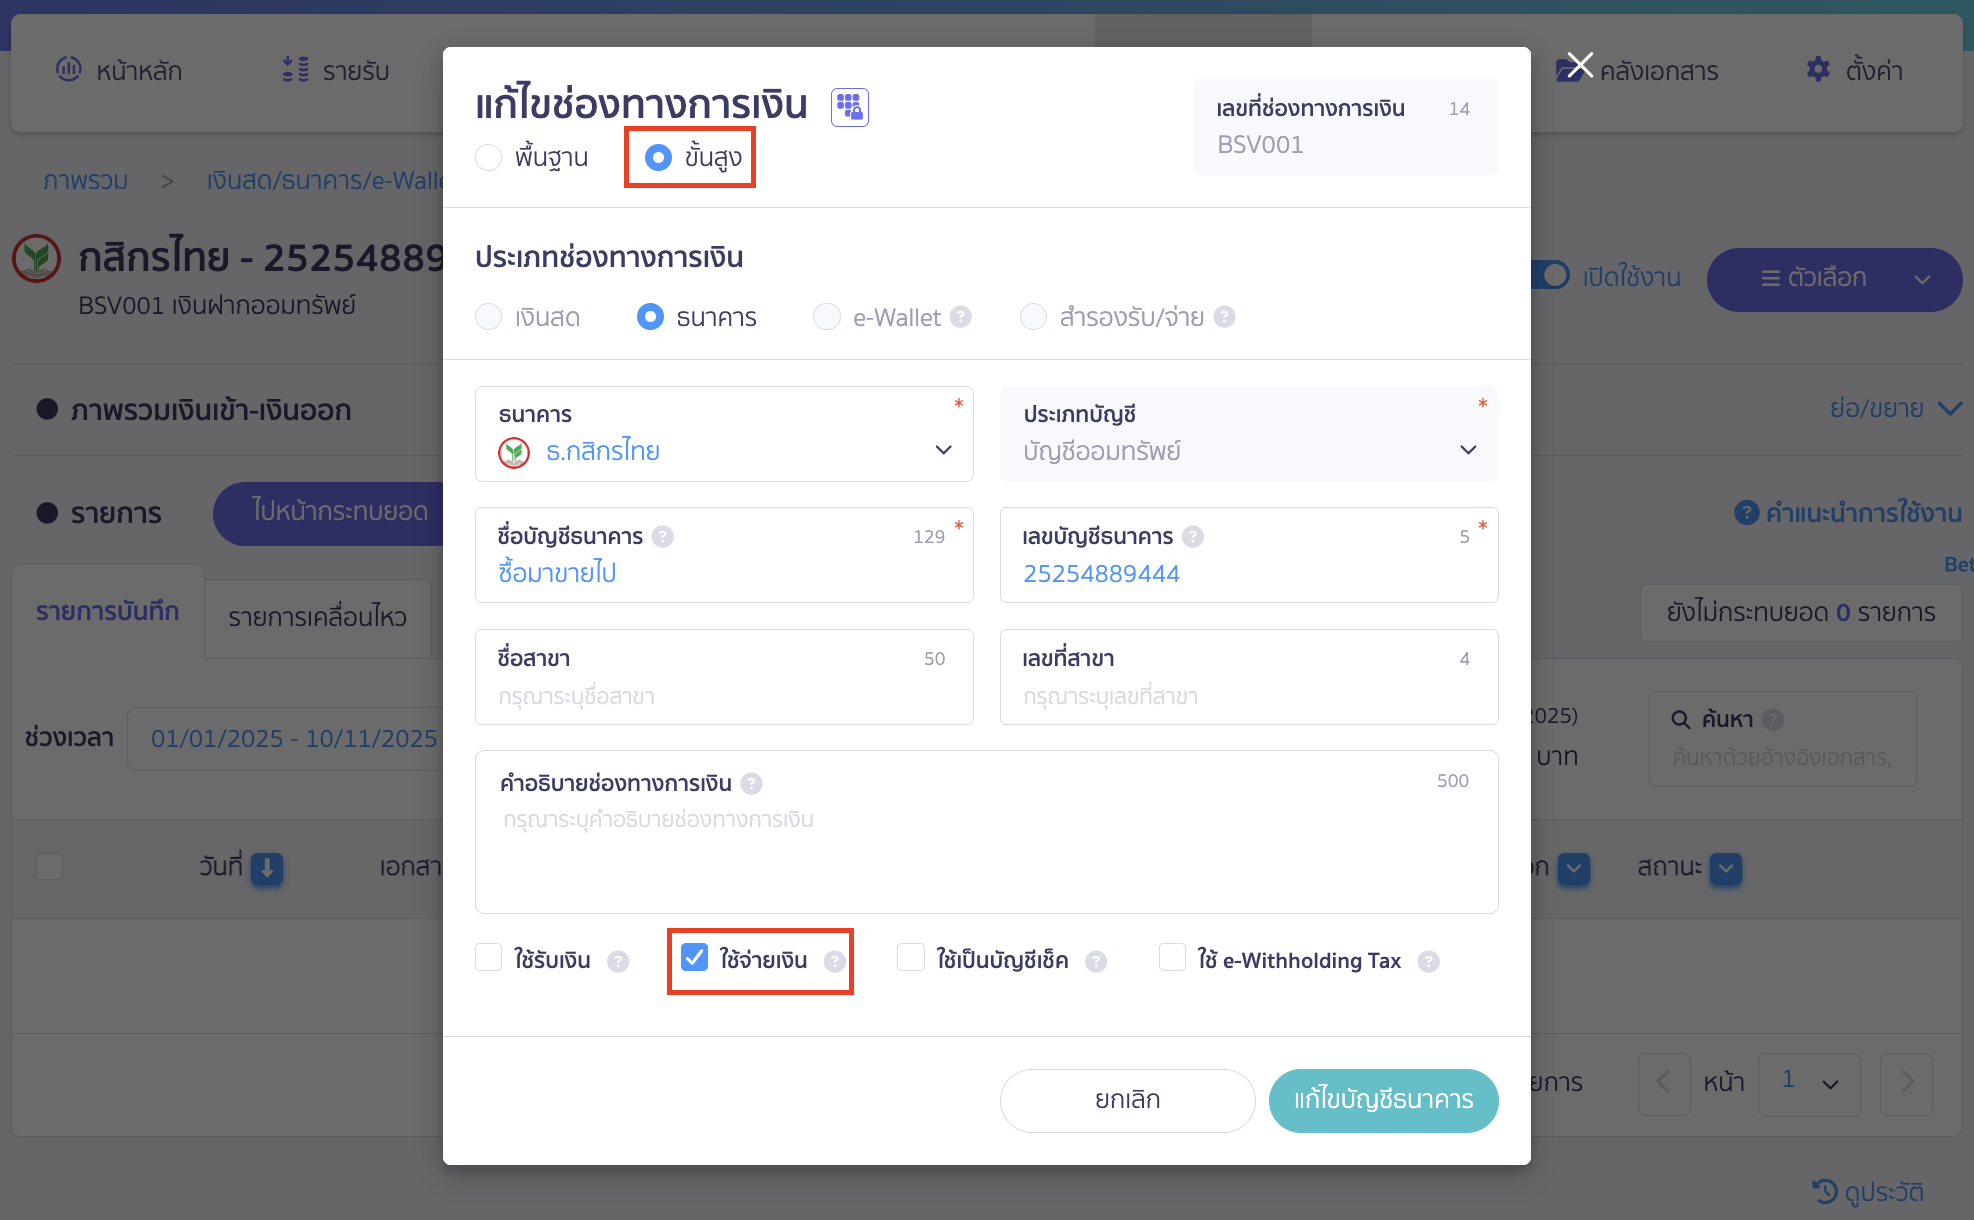Viewport: 1974px width, 1220px height.
Task: Enable the ใช้รับเงิน checkbox
Action: tap(489, 957)
